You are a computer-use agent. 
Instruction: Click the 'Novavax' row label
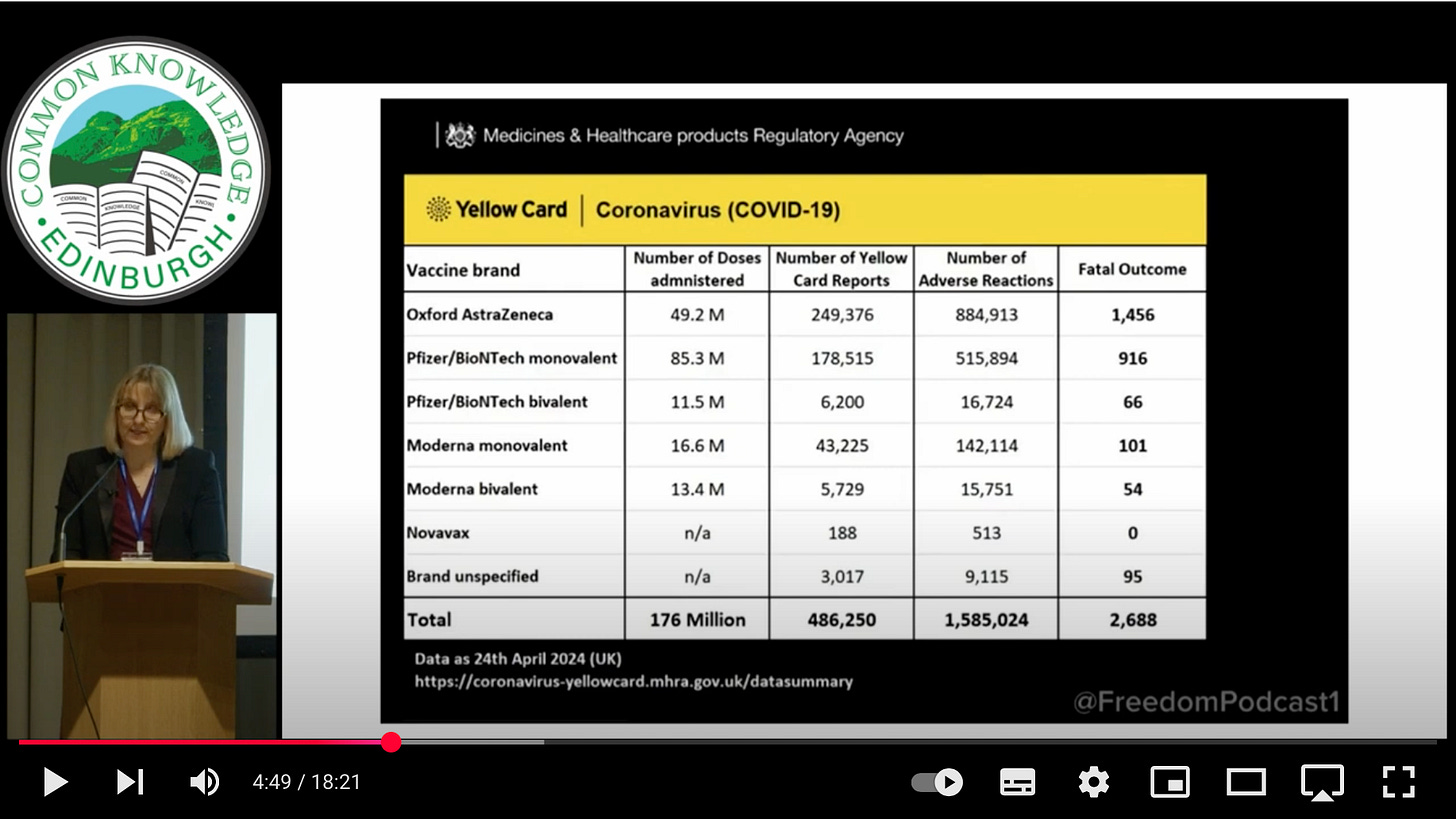(438, 533)
